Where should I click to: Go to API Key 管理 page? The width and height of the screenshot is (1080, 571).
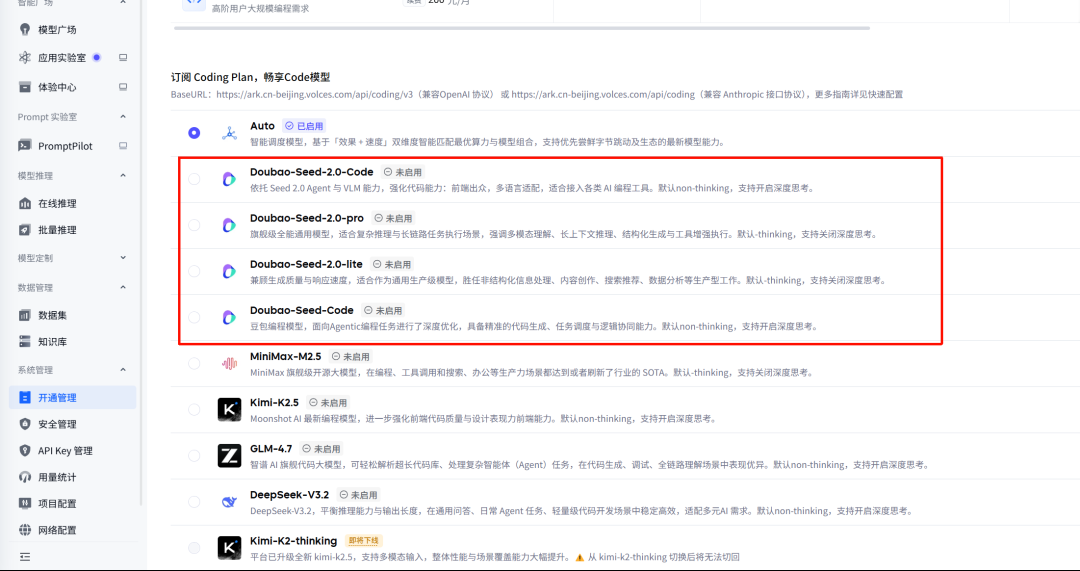pos(64,451)
